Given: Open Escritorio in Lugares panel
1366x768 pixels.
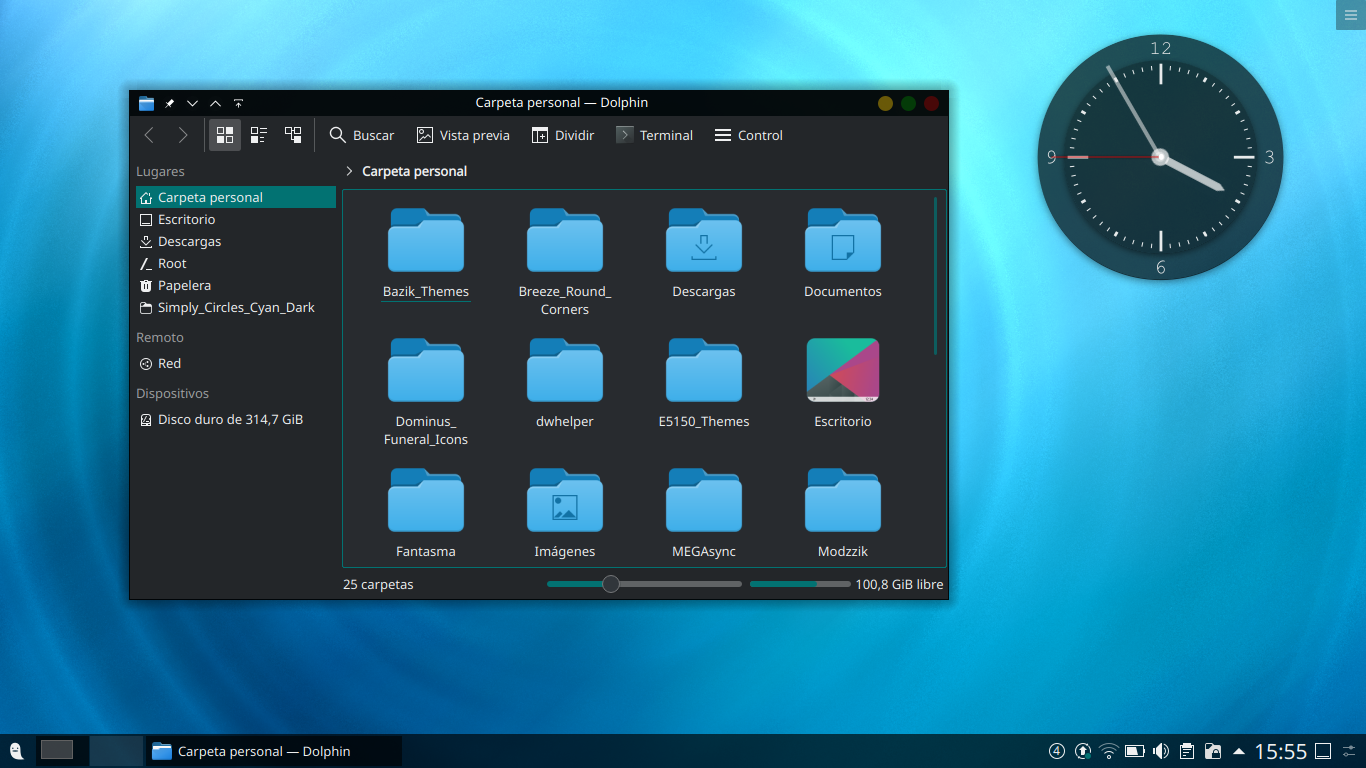Looking at the screenshot, I should pyautogui.click(x=236, y=219).
